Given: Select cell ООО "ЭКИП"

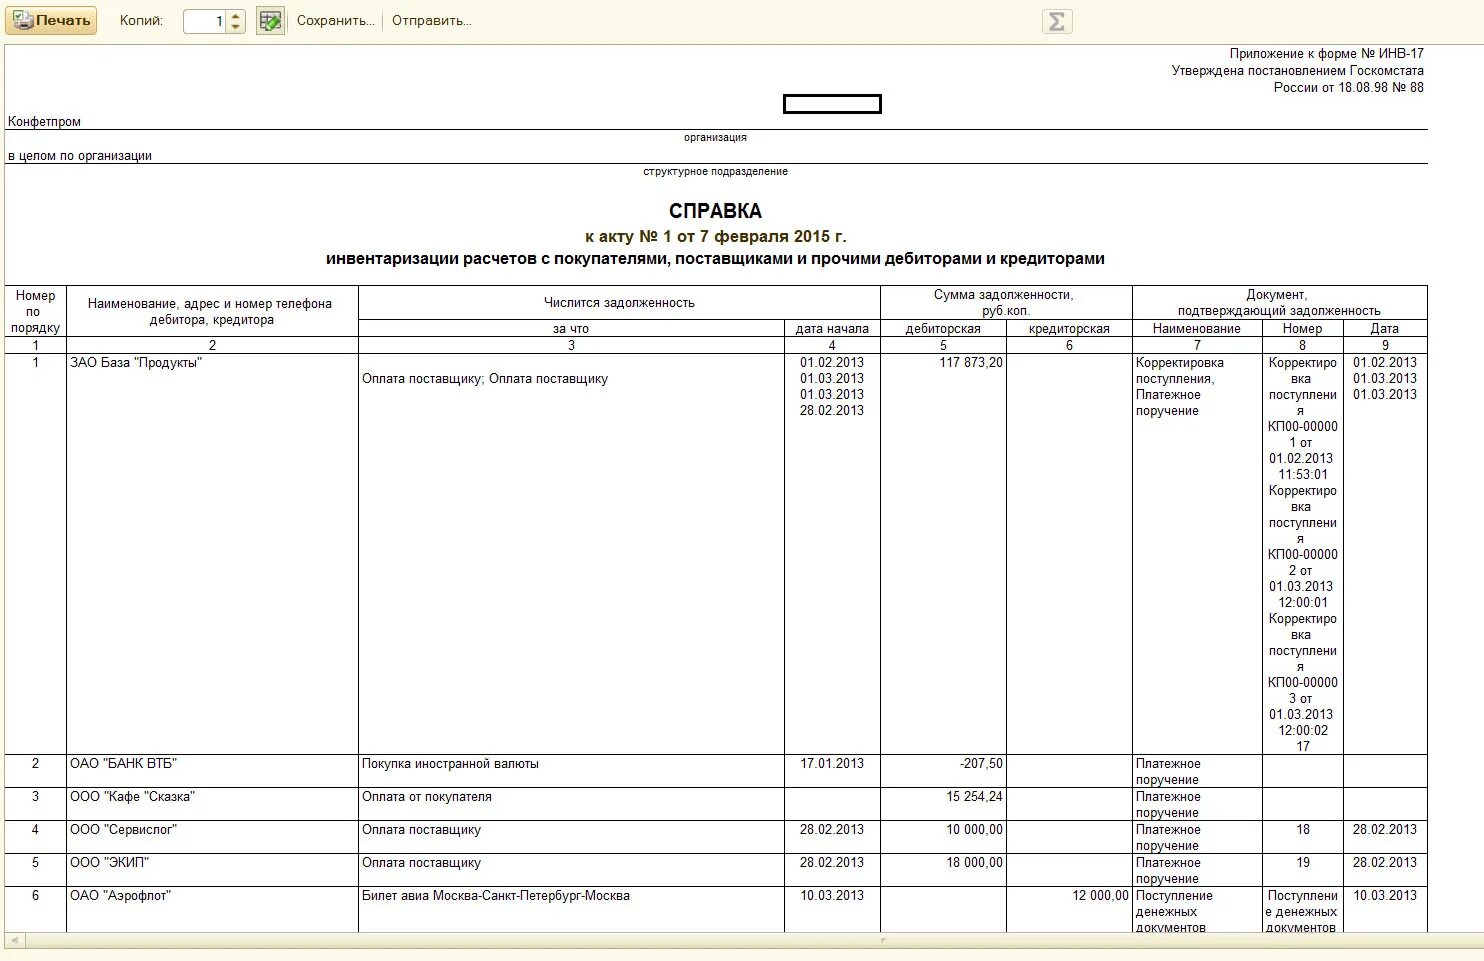Looking at the screenshot, I should pos(212,870).
